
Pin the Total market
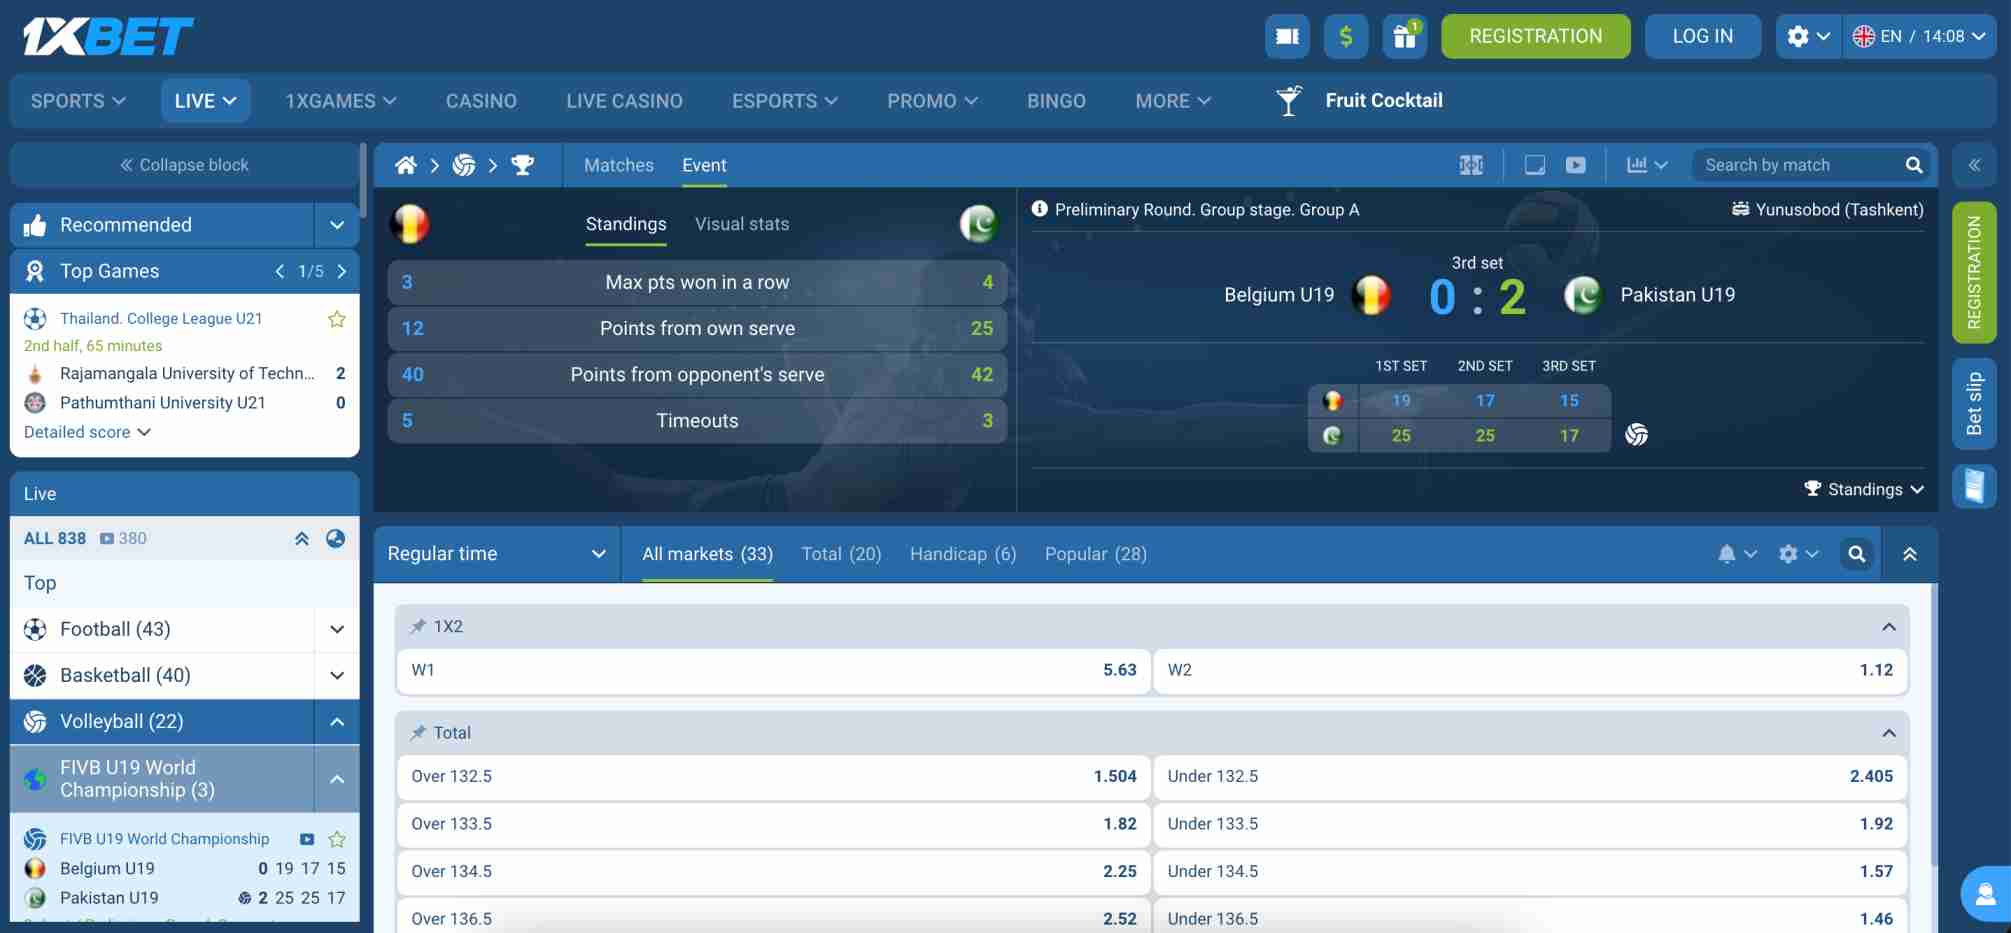tap(418, 733)
